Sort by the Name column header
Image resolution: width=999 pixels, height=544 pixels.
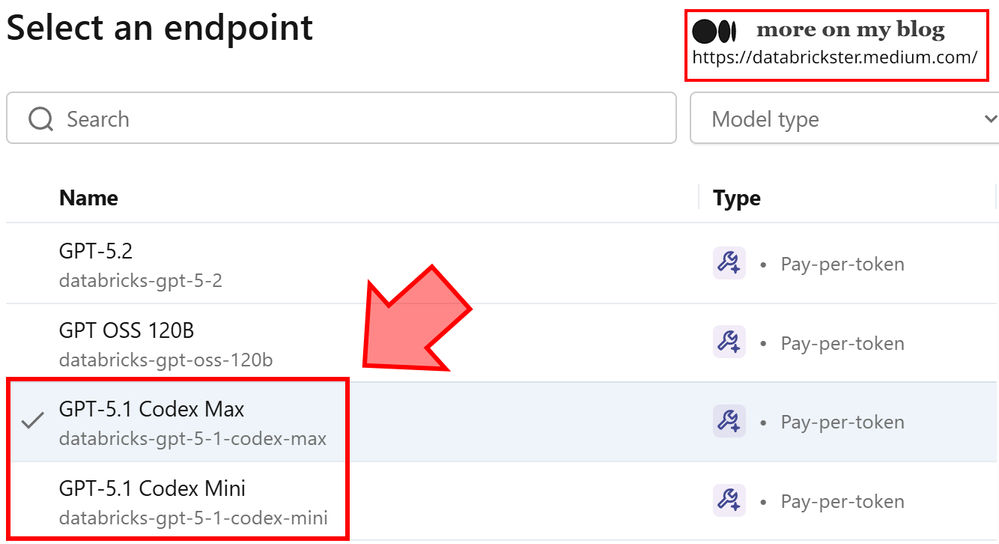(x=88, y=198)
